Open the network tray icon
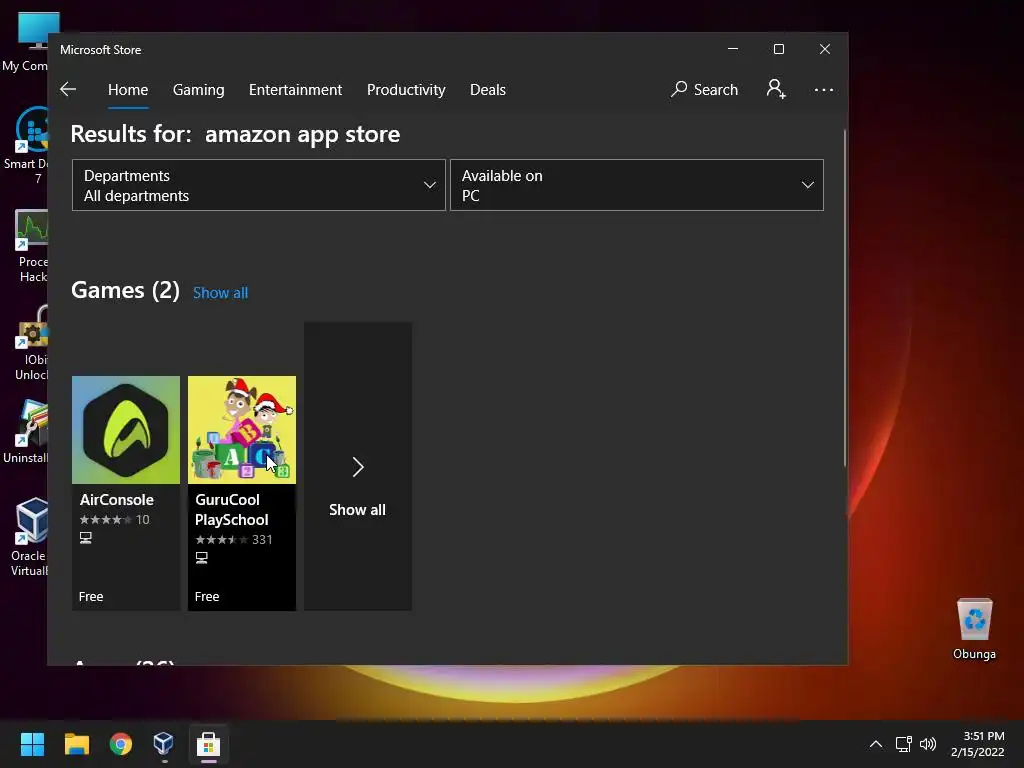Viewport: 1024px width, 768px height. click(x=904, y=744)
